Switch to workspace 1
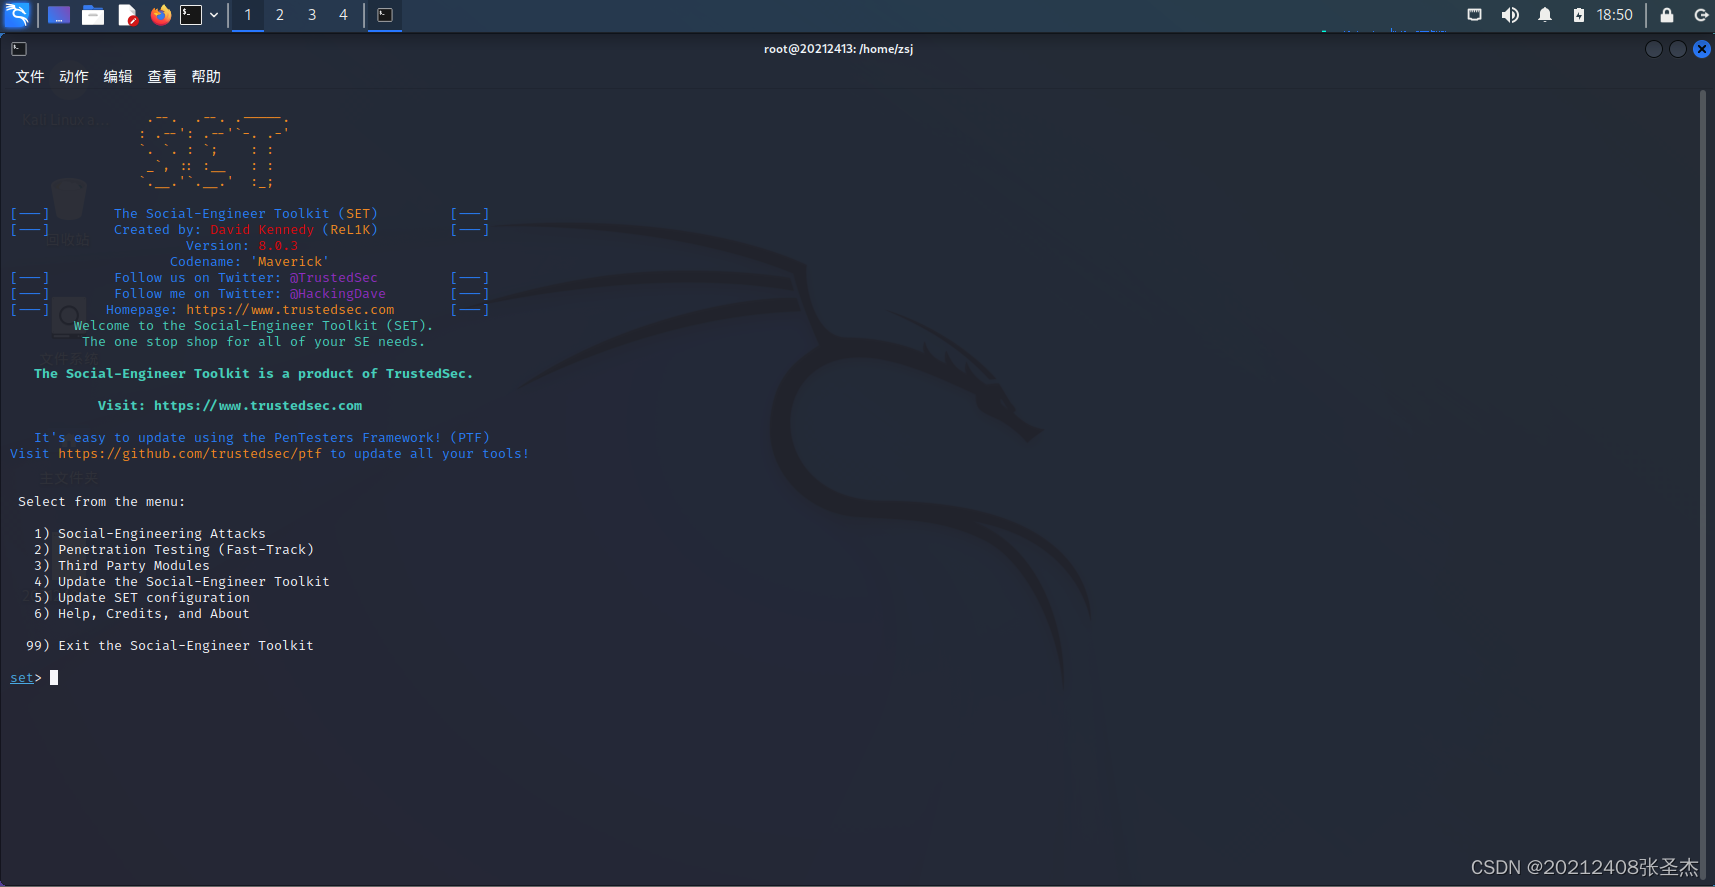 (x=248, y=15)
